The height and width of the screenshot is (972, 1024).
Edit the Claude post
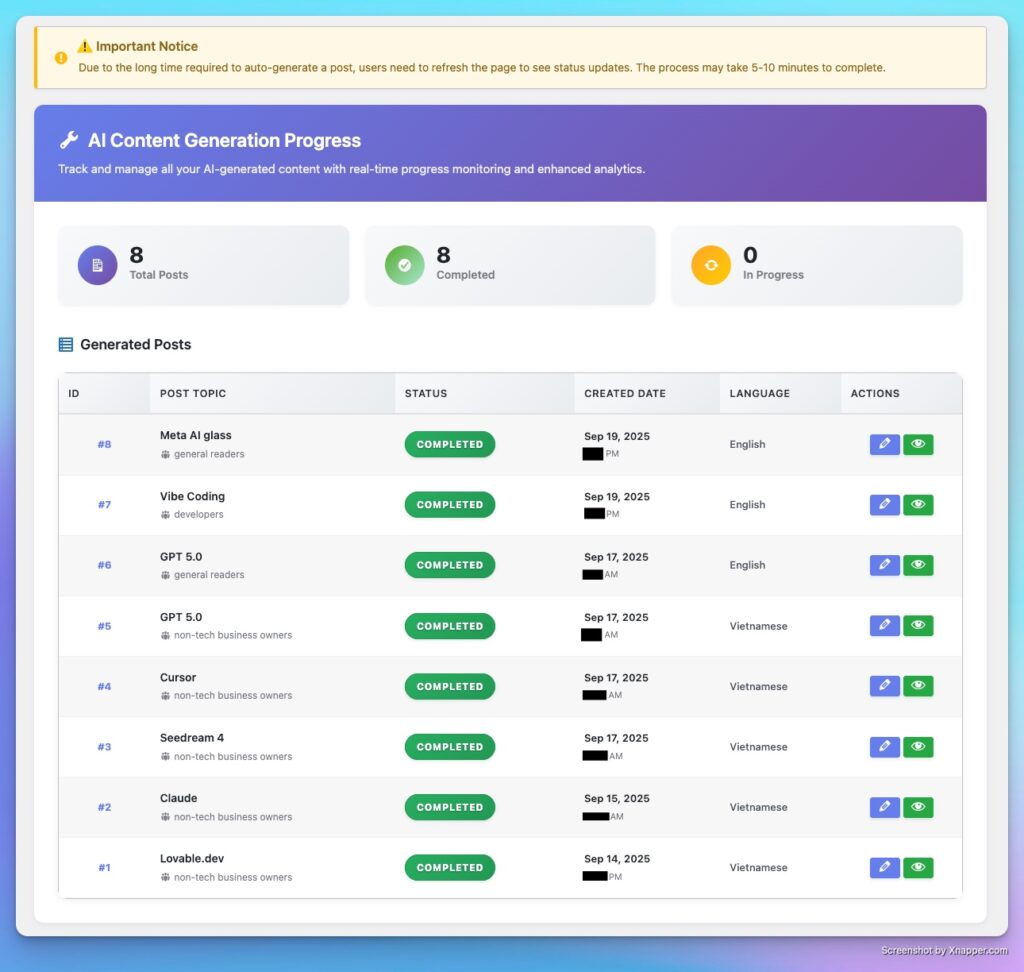(x=884, y=807)
